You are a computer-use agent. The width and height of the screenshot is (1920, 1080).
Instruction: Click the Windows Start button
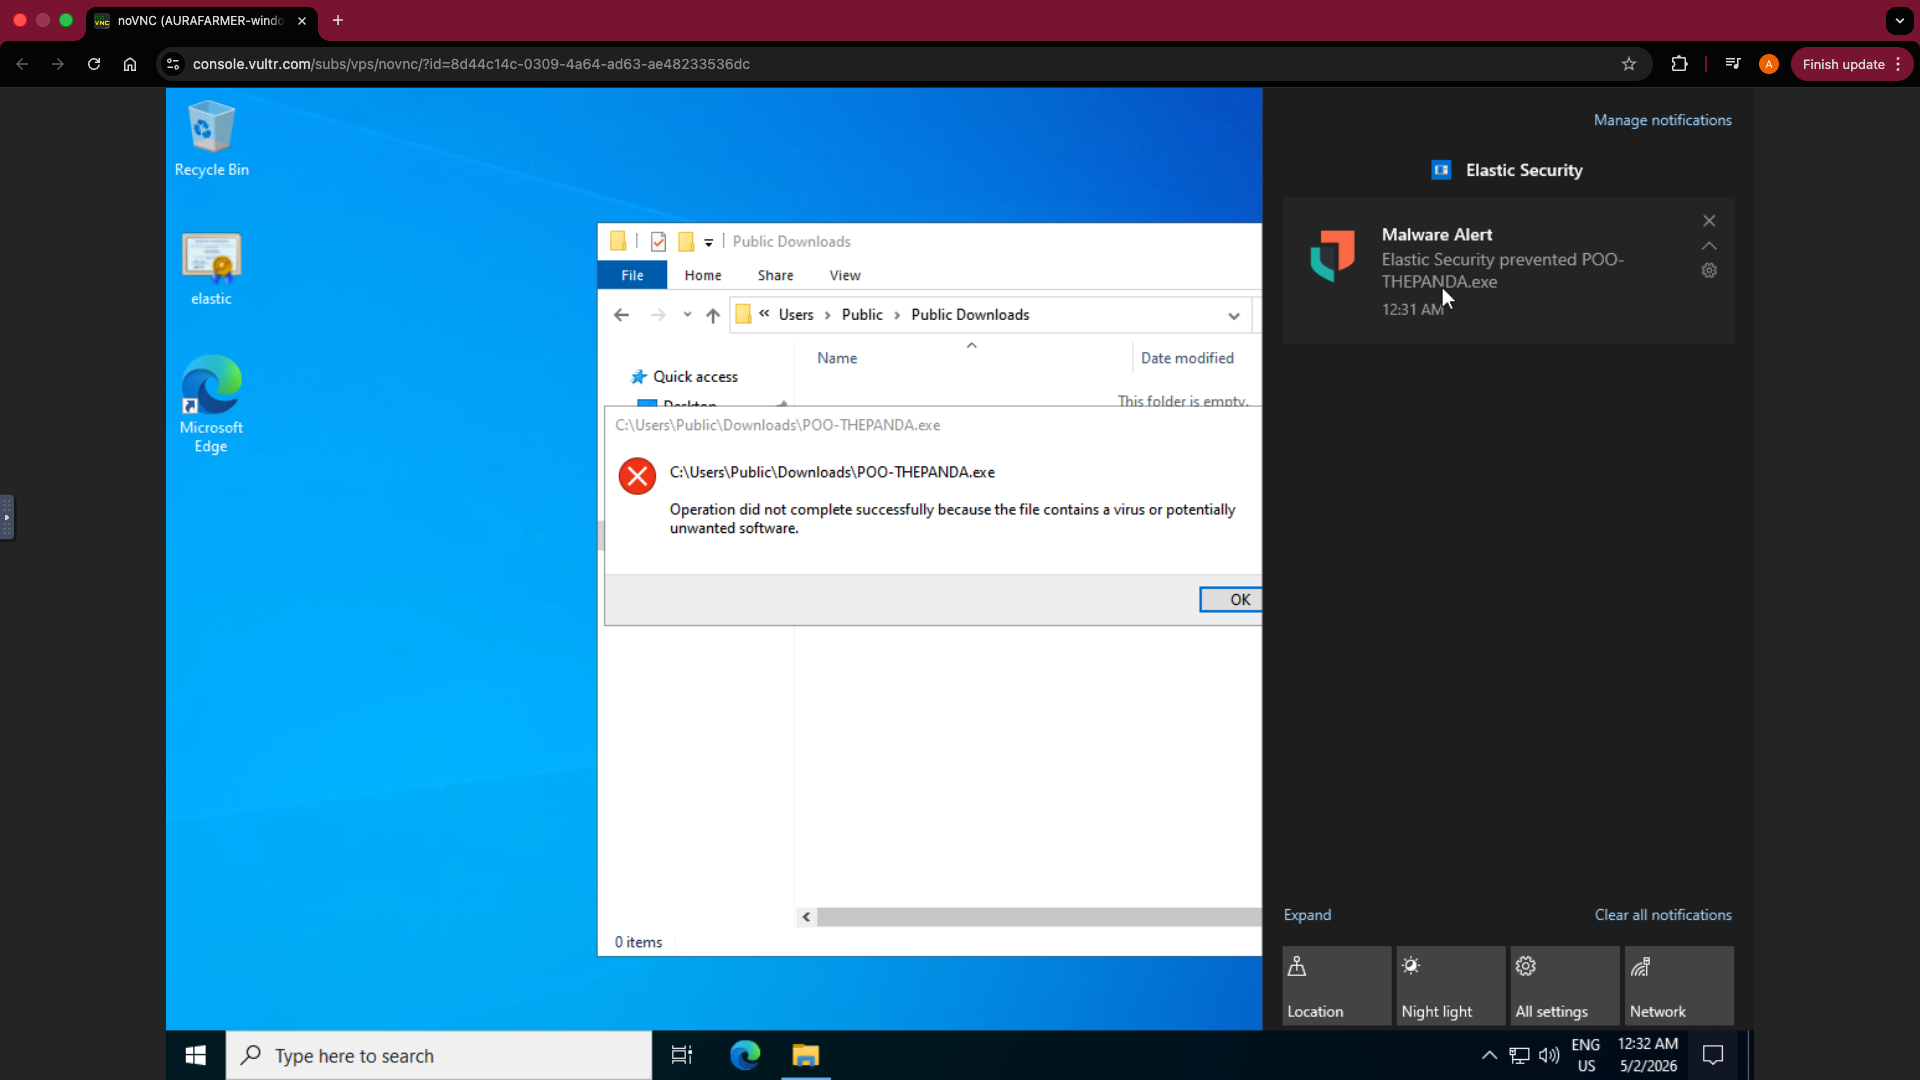tap(196, 1055)
